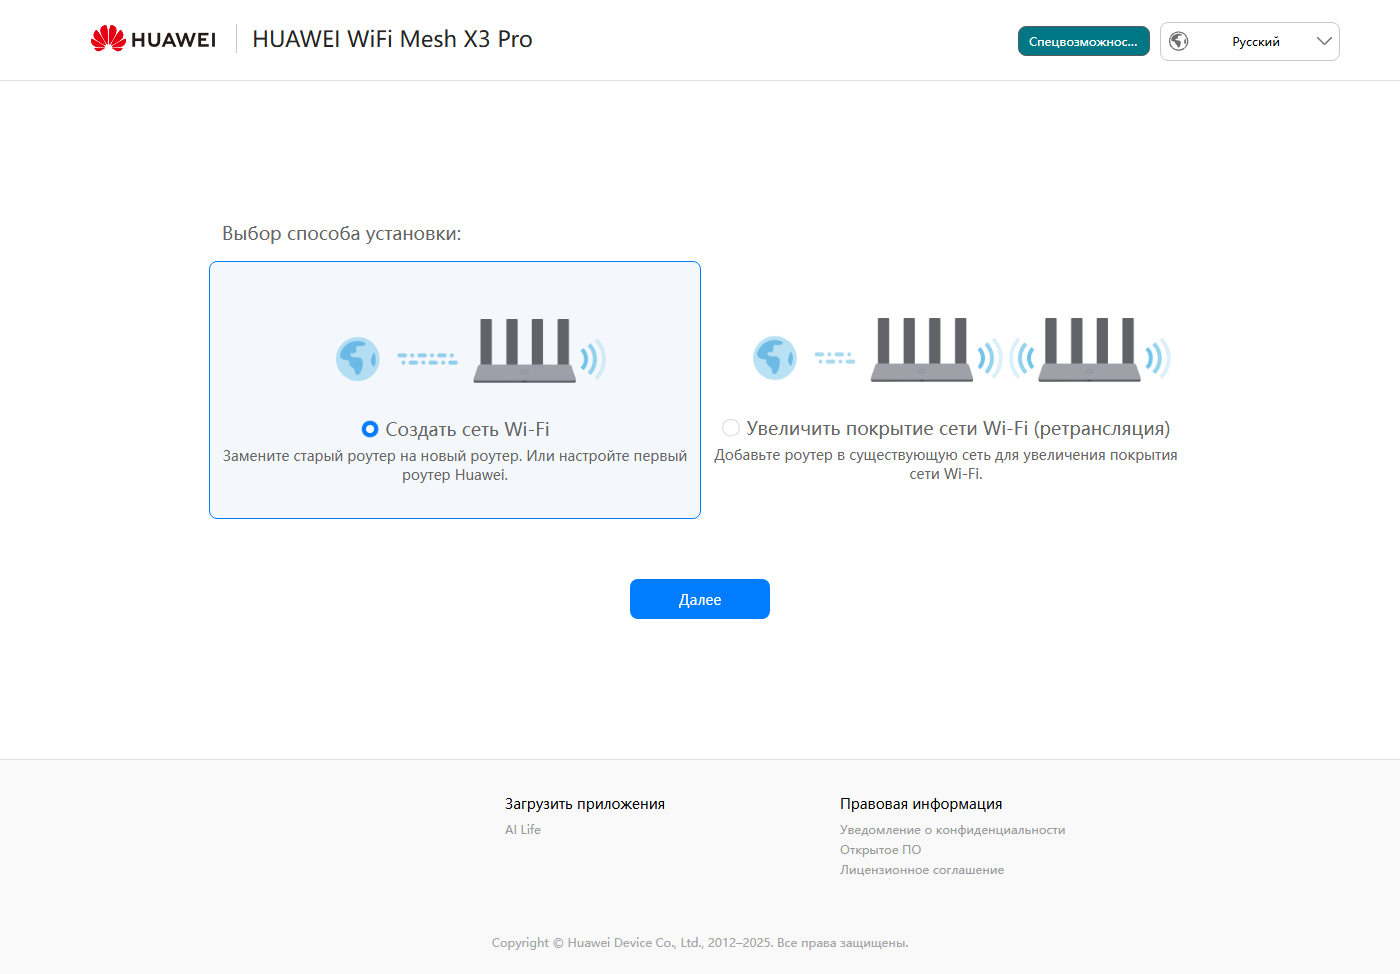Click the two-router relay illustration

click(962, 350)
